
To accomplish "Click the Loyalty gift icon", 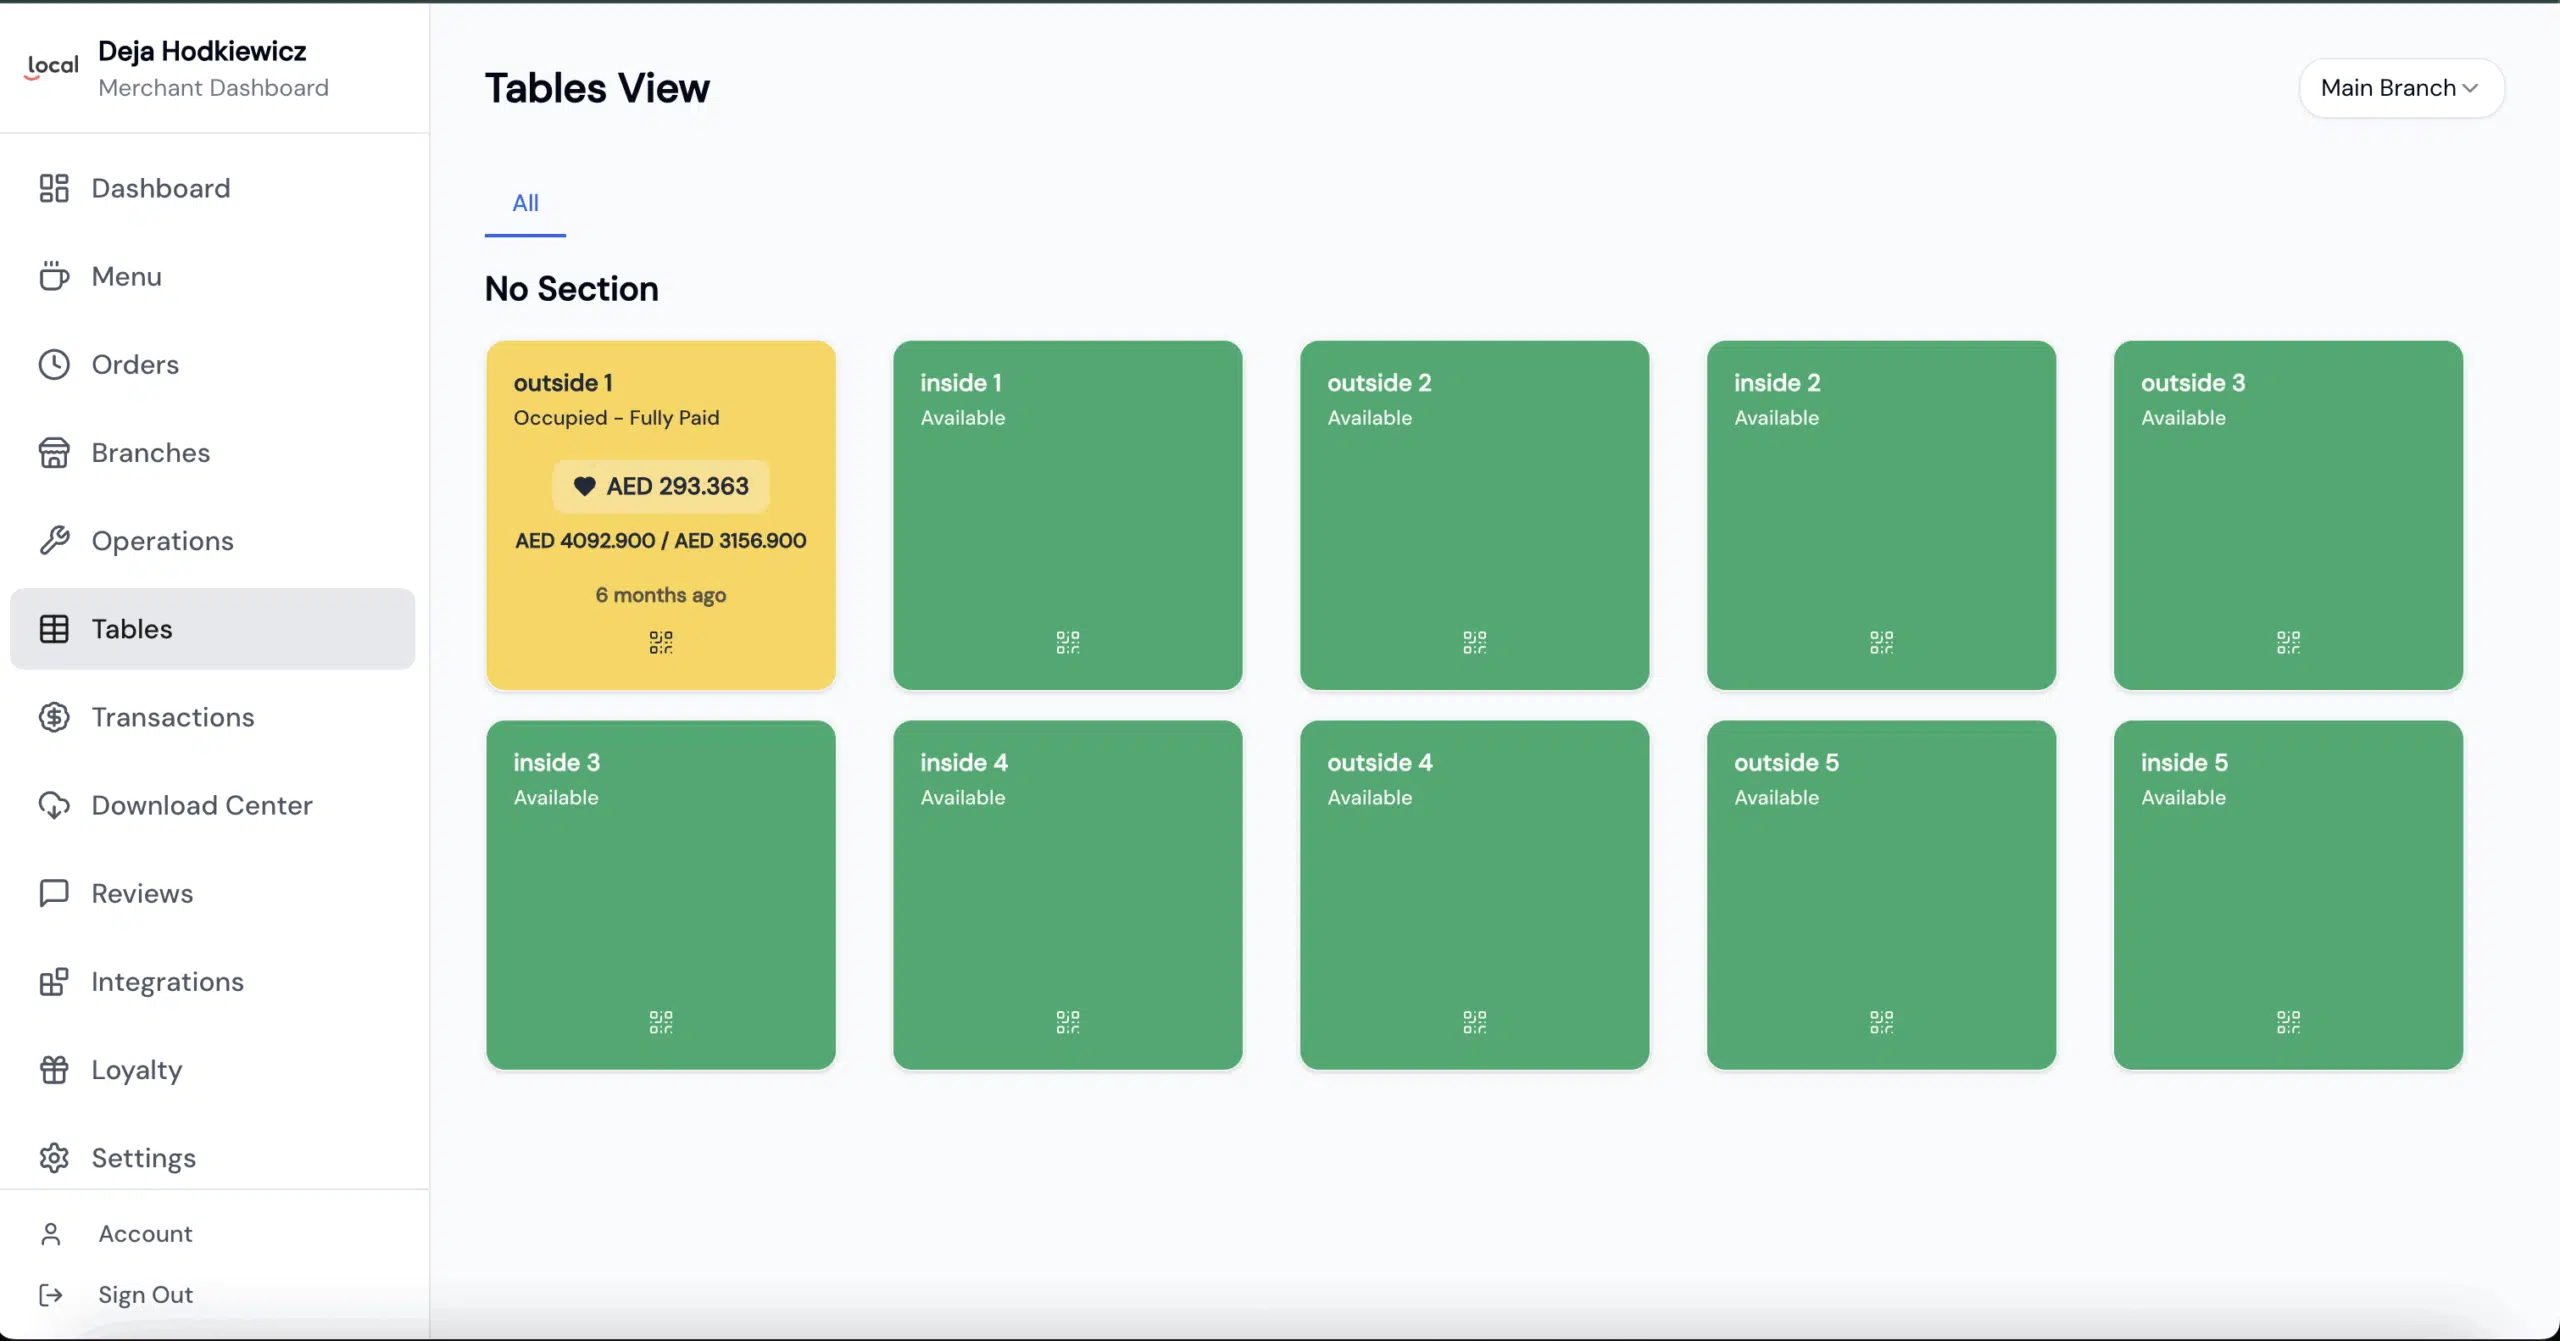I will point(54,1070).
